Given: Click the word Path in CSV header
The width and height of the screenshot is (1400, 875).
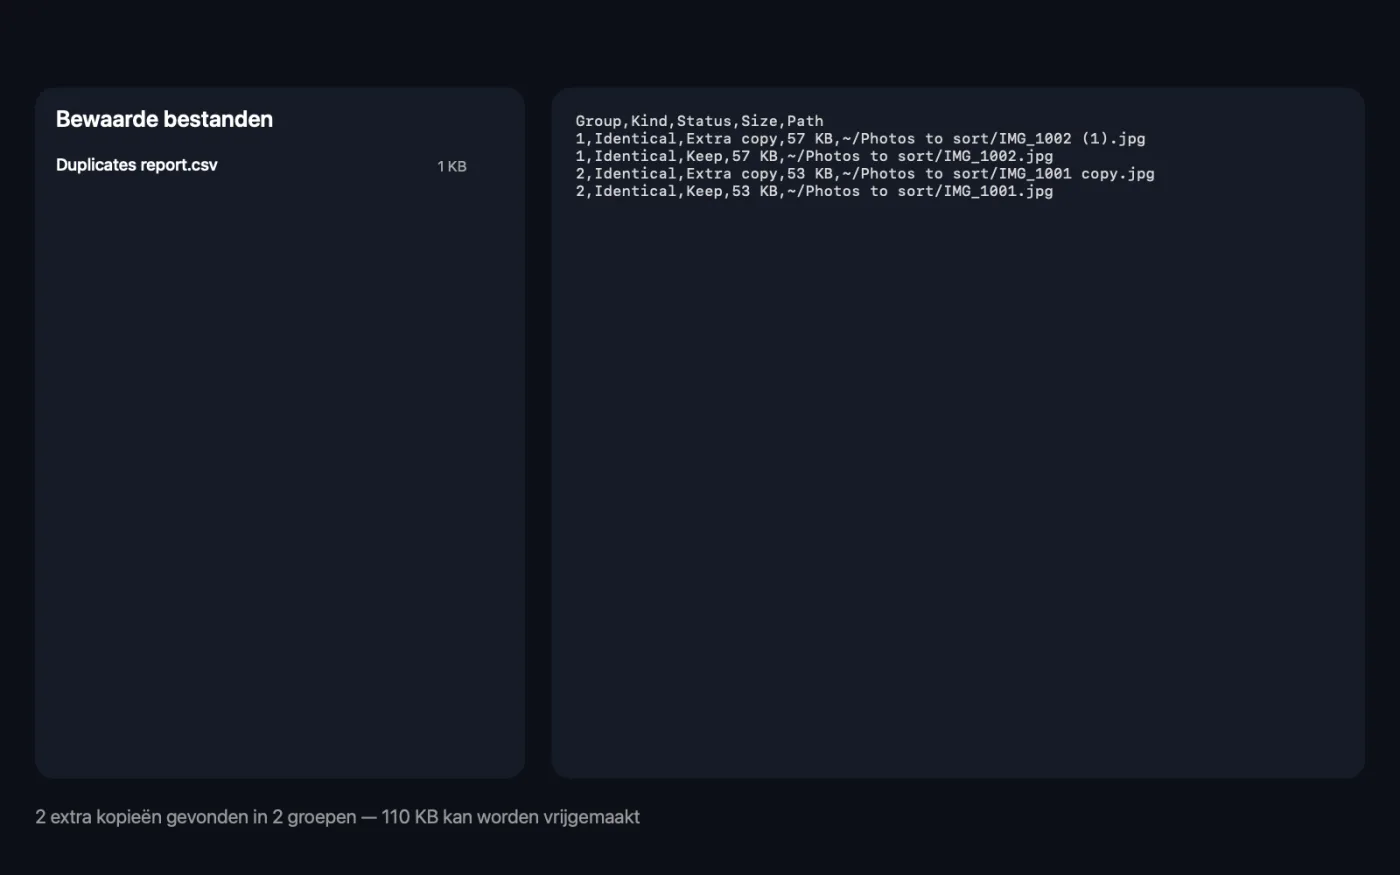Looking at the screenshot, I should (x=805, y=121).
